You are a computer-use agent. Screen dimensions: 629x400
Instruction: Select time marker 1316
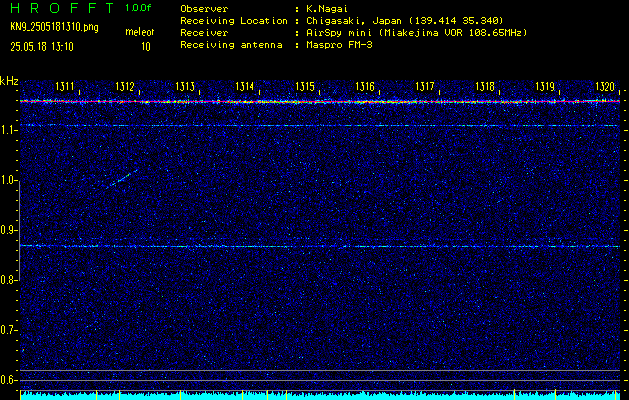tap(365, 86)
